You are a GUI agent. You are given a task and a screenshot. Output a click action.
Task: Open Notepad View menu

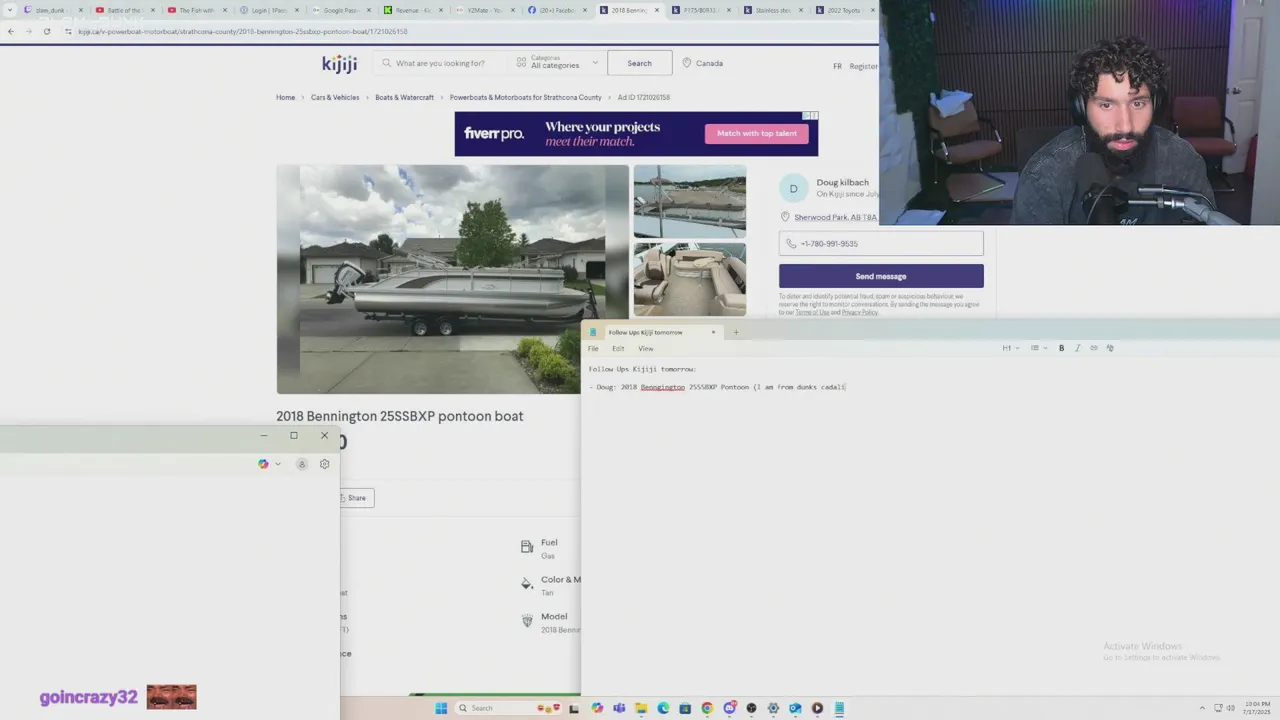(x=646, y=348)
